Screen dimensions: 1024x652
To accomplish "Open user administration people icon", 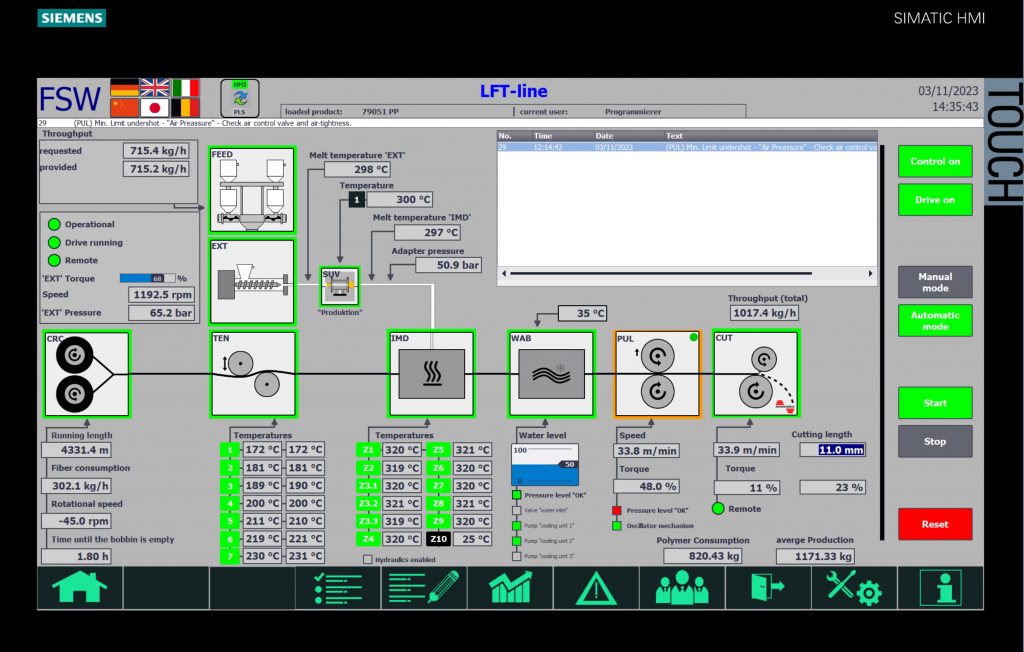I will point(682,588).
